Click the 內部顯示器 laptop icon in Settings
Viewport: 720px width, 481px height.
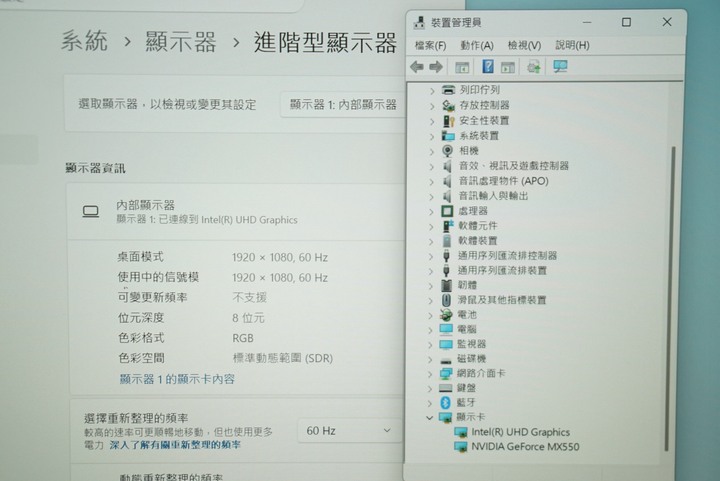[x=90, y=212]
